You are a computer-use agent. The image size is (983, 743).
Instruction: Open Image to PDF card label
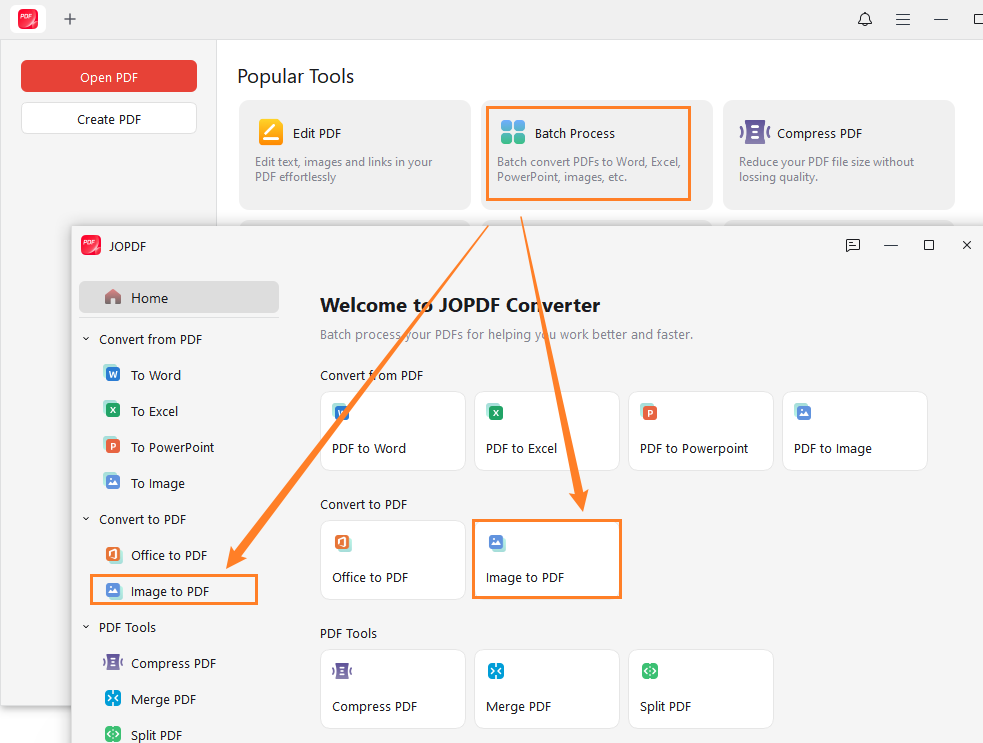[x=525, y=577]
